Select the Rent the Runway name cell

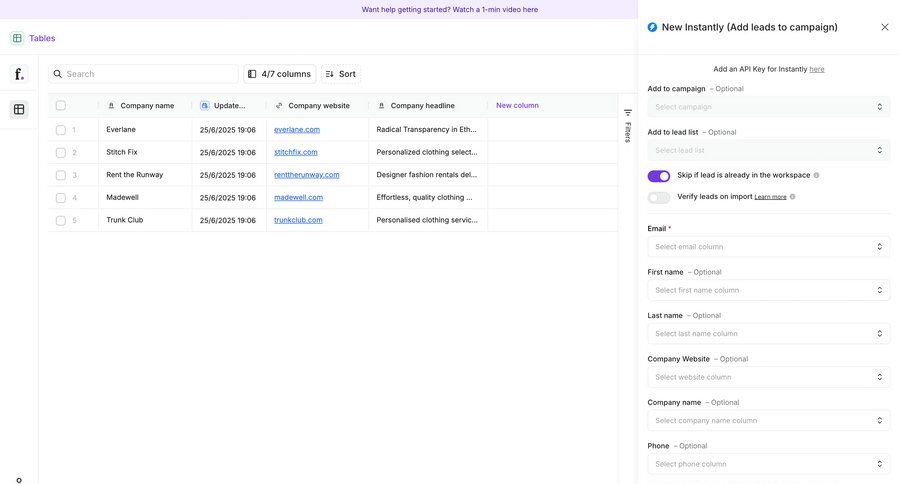[145, 175]
